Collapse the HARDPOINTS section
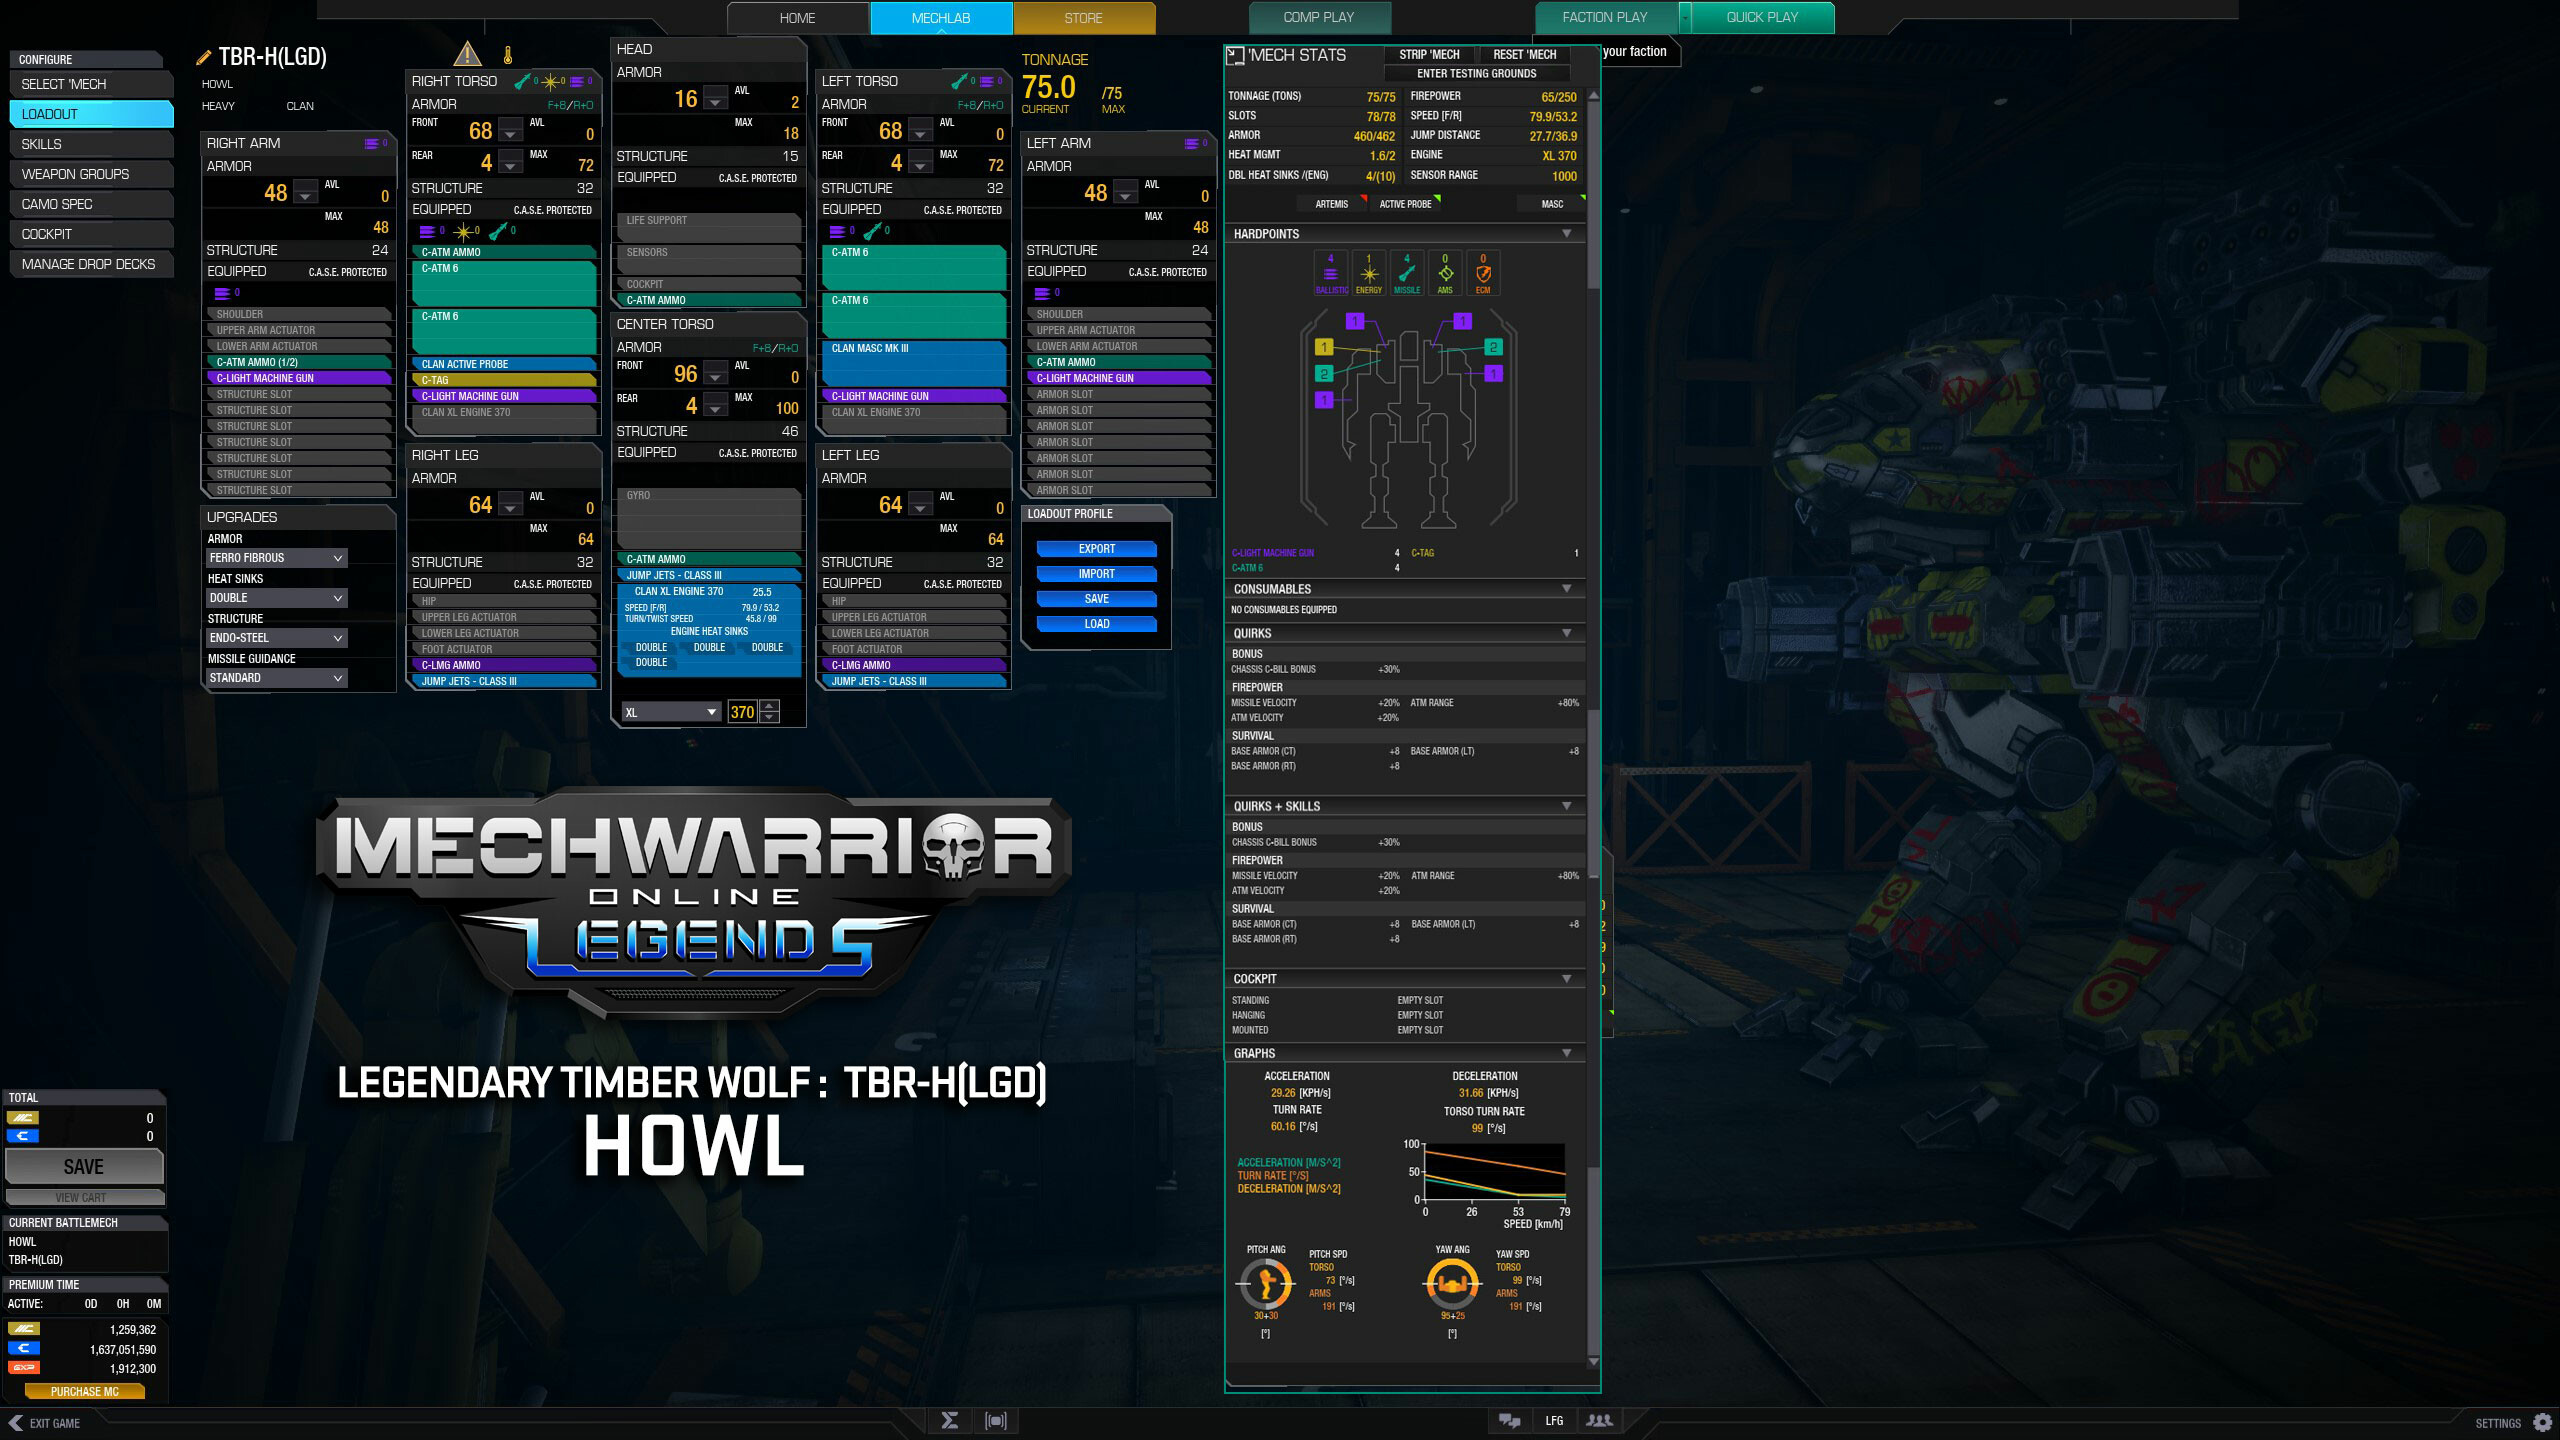2560x1440 pixels. 1567,233
